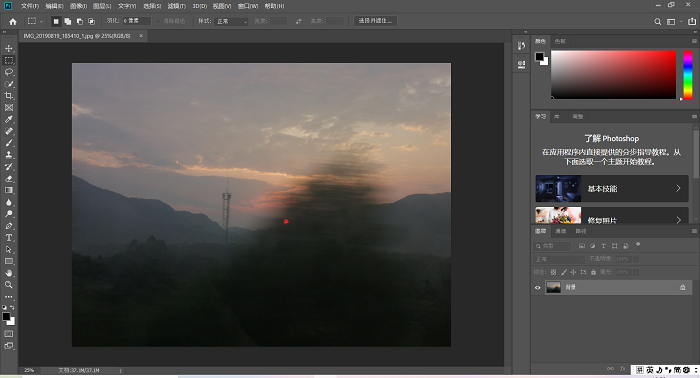Select the History Brush tool
This screenshot has height=378, width=700.
coord(8,166)
